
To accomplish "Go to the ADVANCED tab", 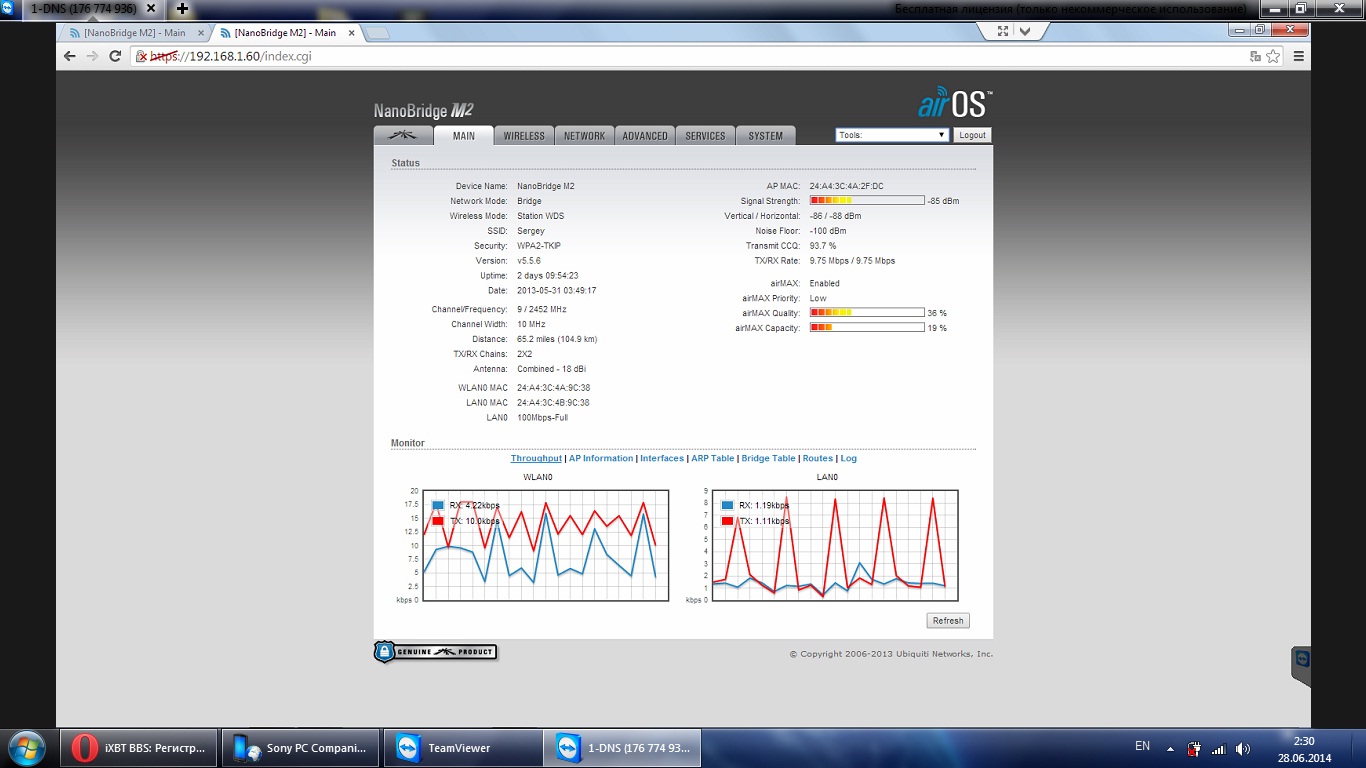I will [x=645, y=136].
